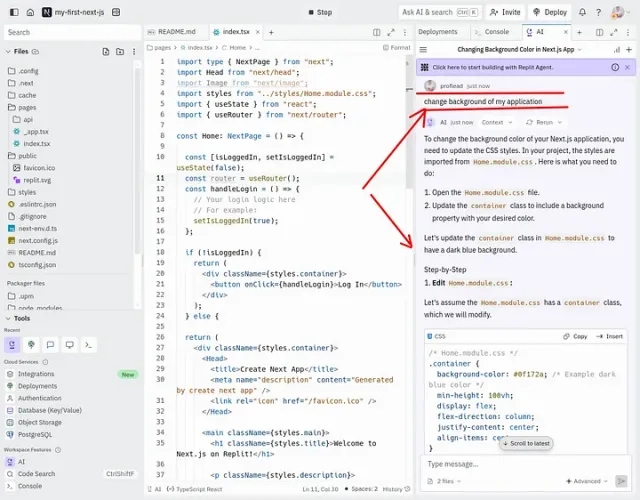
Task: Collapse the Tools section
Action: tap(8, 318)
